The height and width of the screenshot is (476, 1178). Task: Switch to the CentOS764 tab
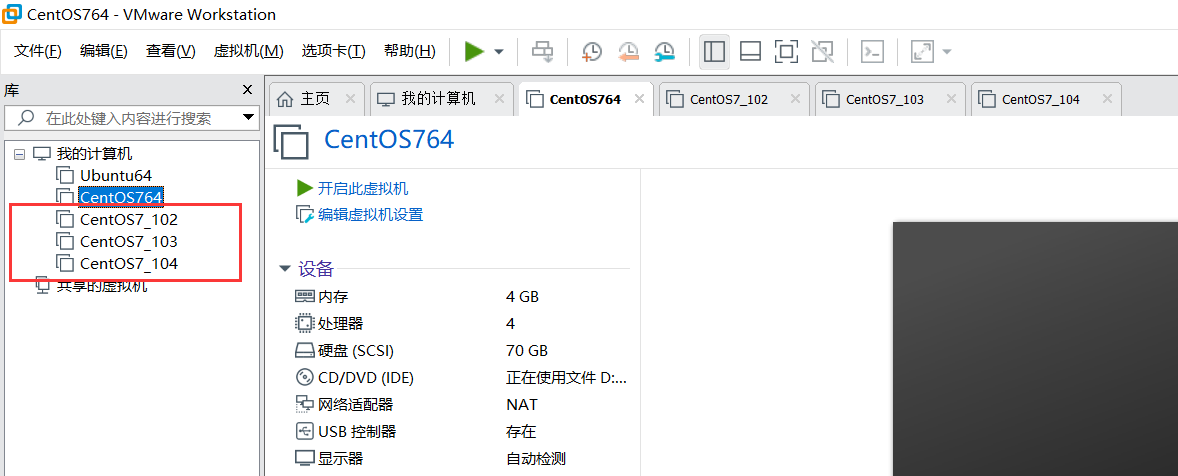[585, 99]
